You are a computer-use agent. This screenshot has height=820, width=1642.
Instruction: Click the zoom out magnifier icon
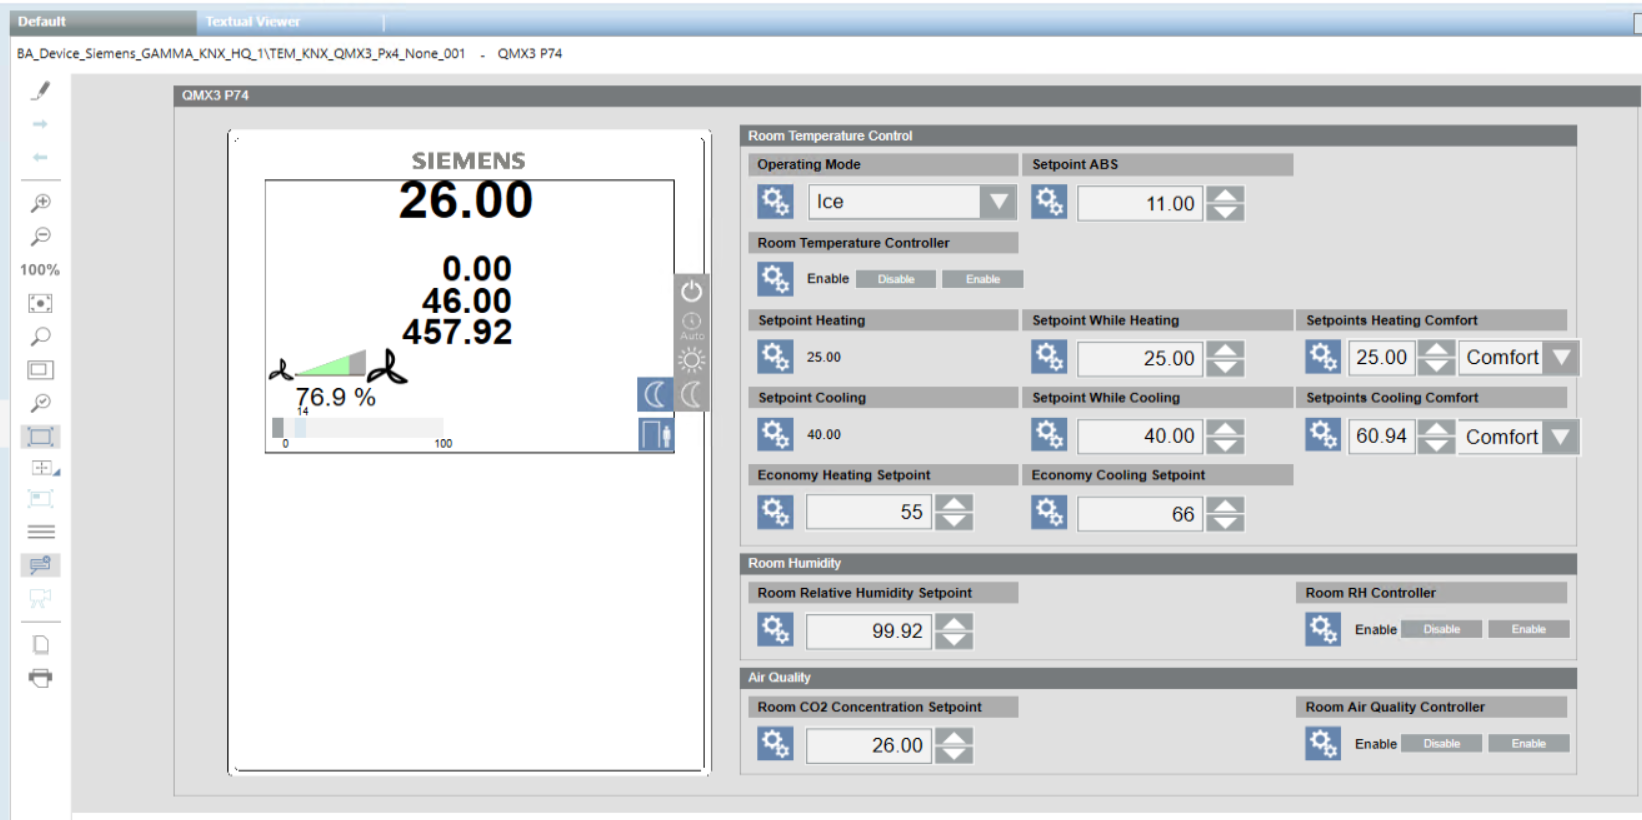pos(40,237)
